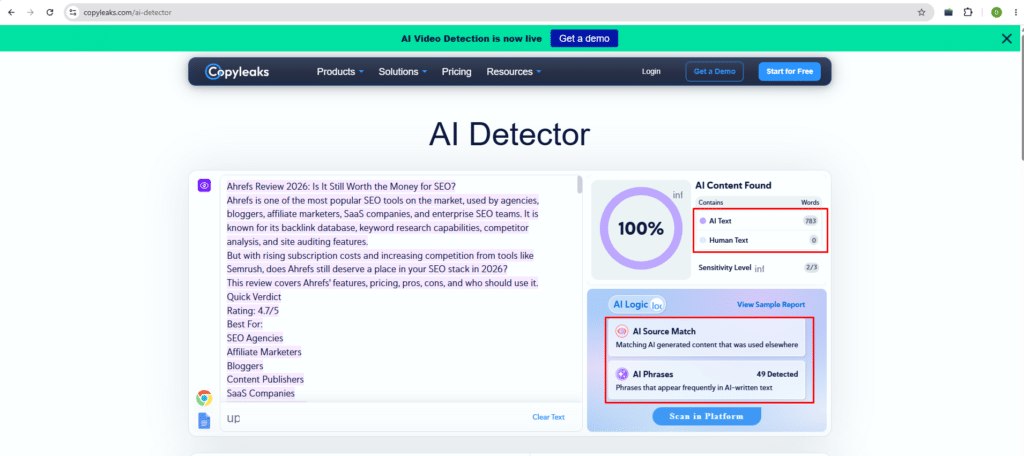Click the 'Content Publishers' line
The image size is (1024, 456).
tap(265, 380)
